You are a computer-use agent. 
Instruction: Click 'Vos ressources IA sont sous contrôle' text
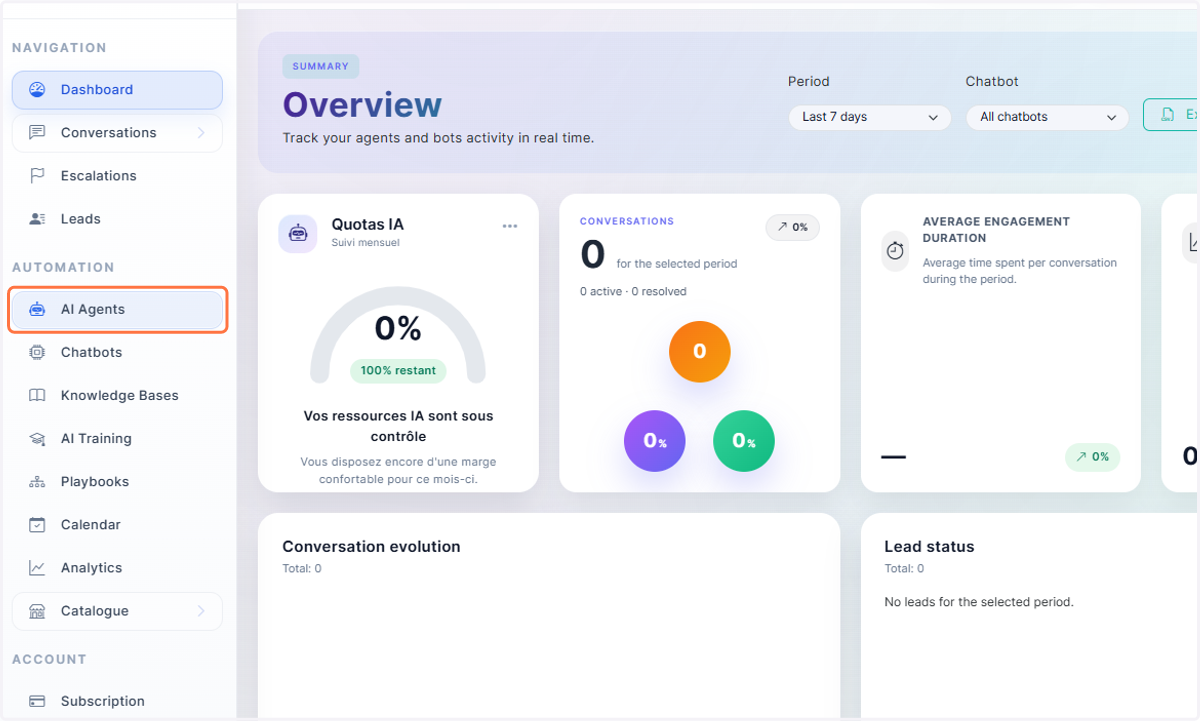pos(398,426)
